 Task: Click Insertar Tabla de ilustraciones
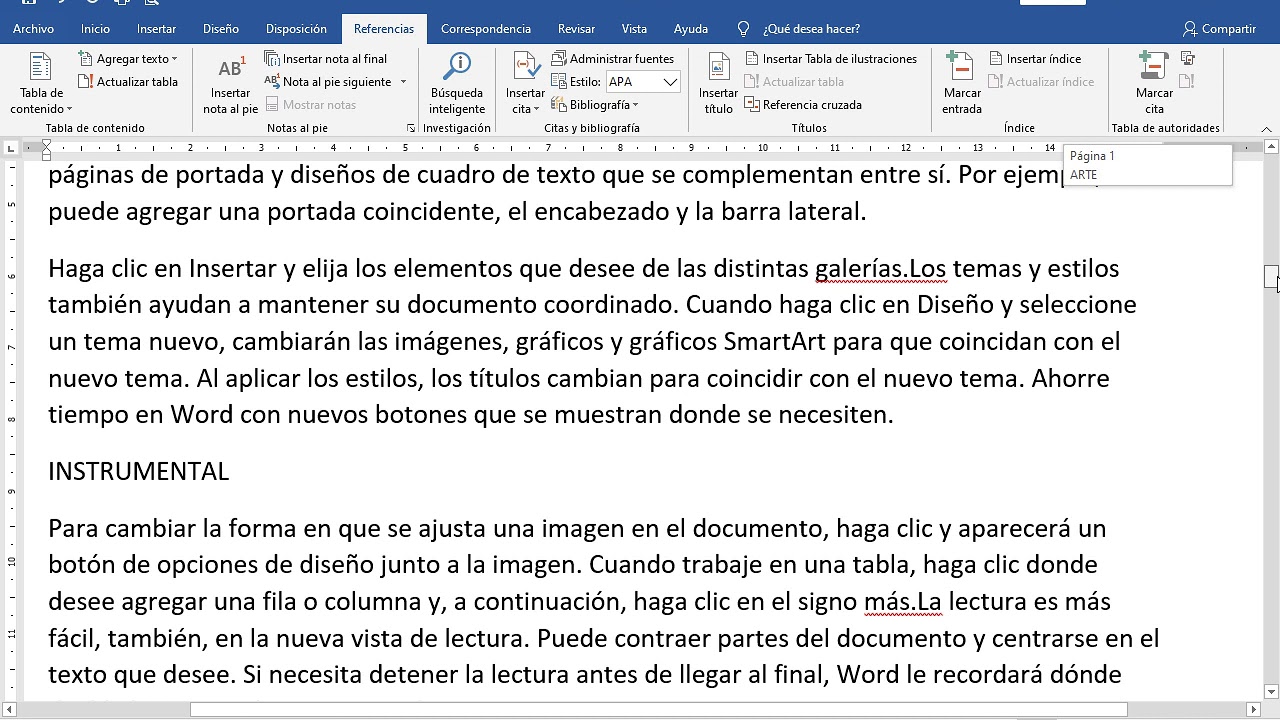pos(830,59)
